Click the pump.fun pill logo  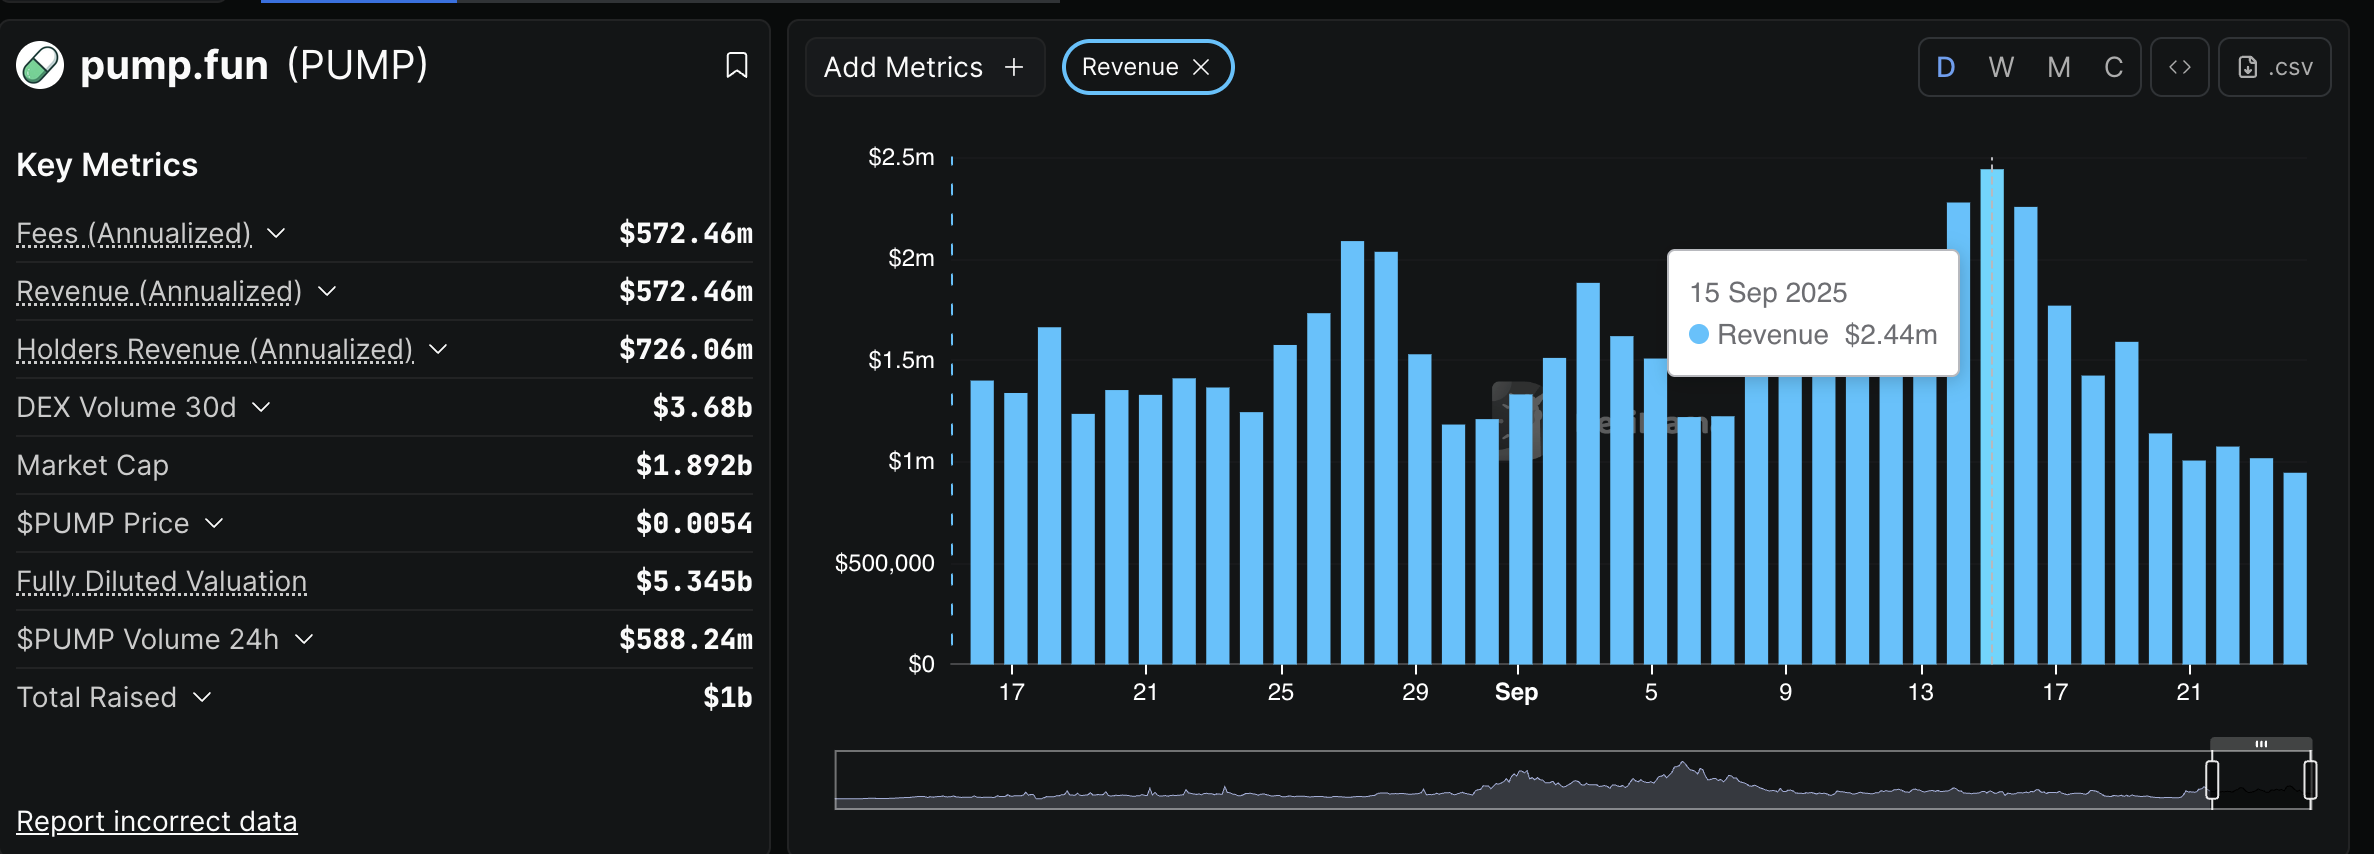point(40,66)
